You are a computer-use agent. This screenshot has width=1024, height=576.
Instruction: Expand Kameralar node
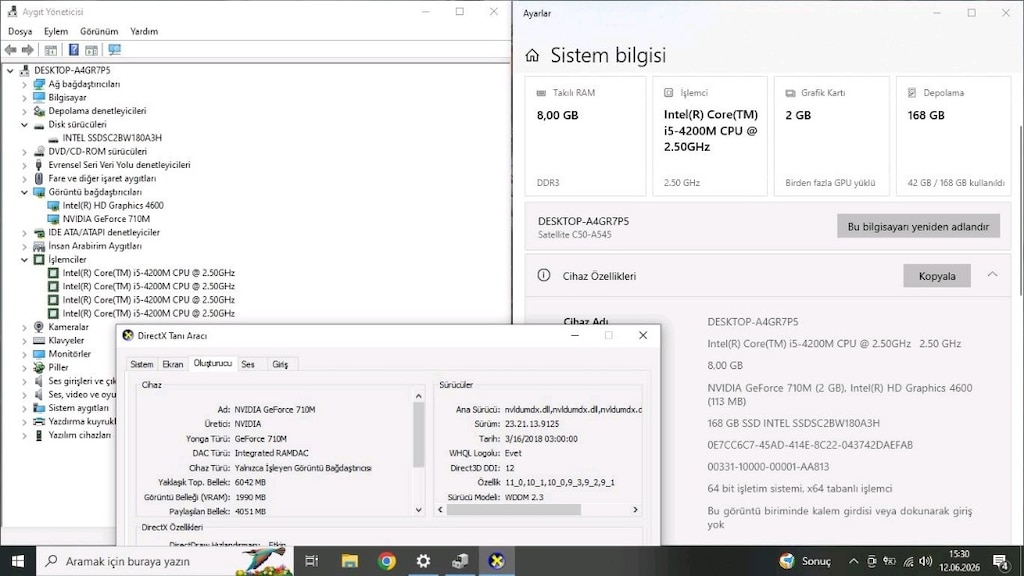[x=24, y=327]
